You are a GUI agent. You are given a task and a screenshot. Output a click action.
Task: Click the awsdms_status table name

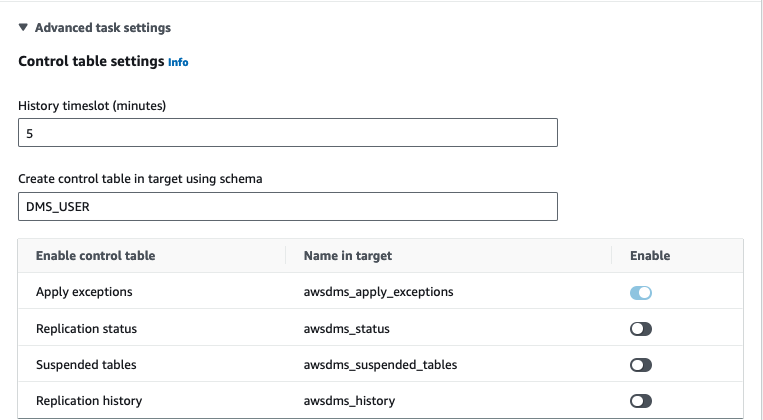[346, 328]
